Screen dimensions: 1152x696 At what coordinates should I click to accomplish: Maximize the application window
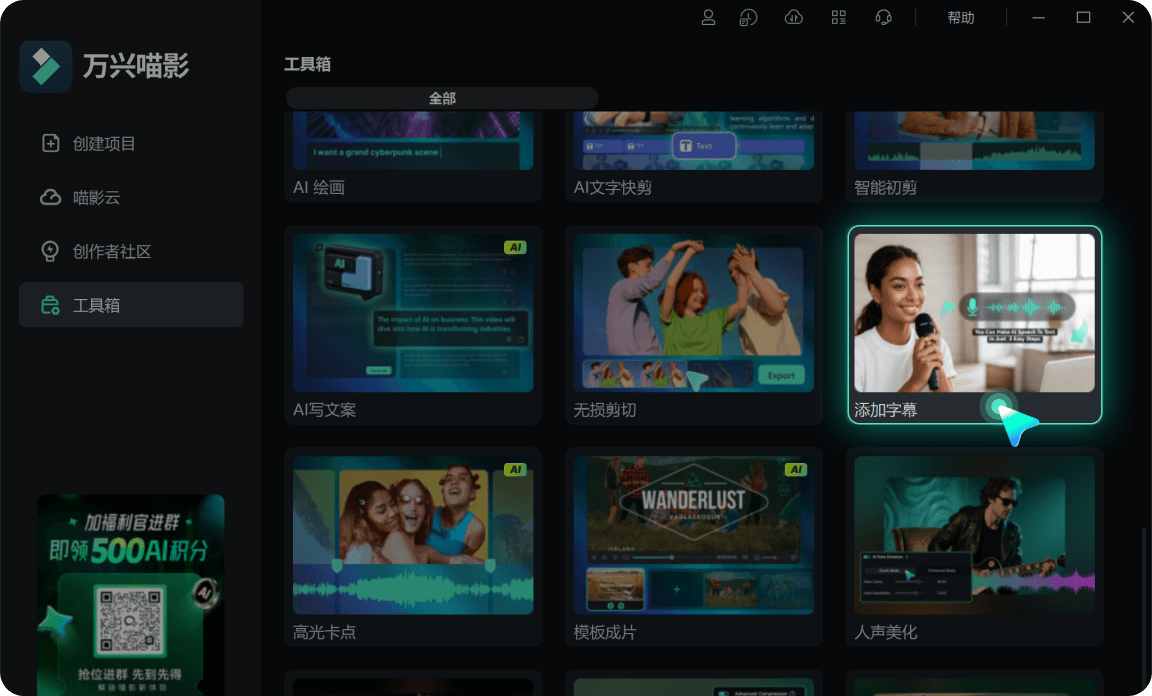(1083, 18)
